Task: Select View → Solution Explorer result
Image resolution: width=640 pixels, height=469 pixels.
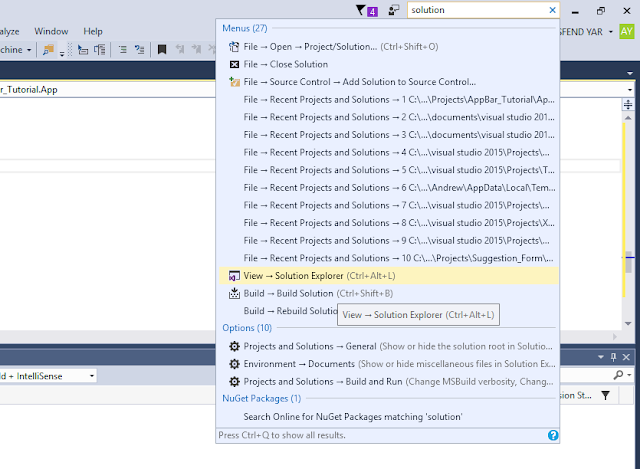Action: coord(389,276)
